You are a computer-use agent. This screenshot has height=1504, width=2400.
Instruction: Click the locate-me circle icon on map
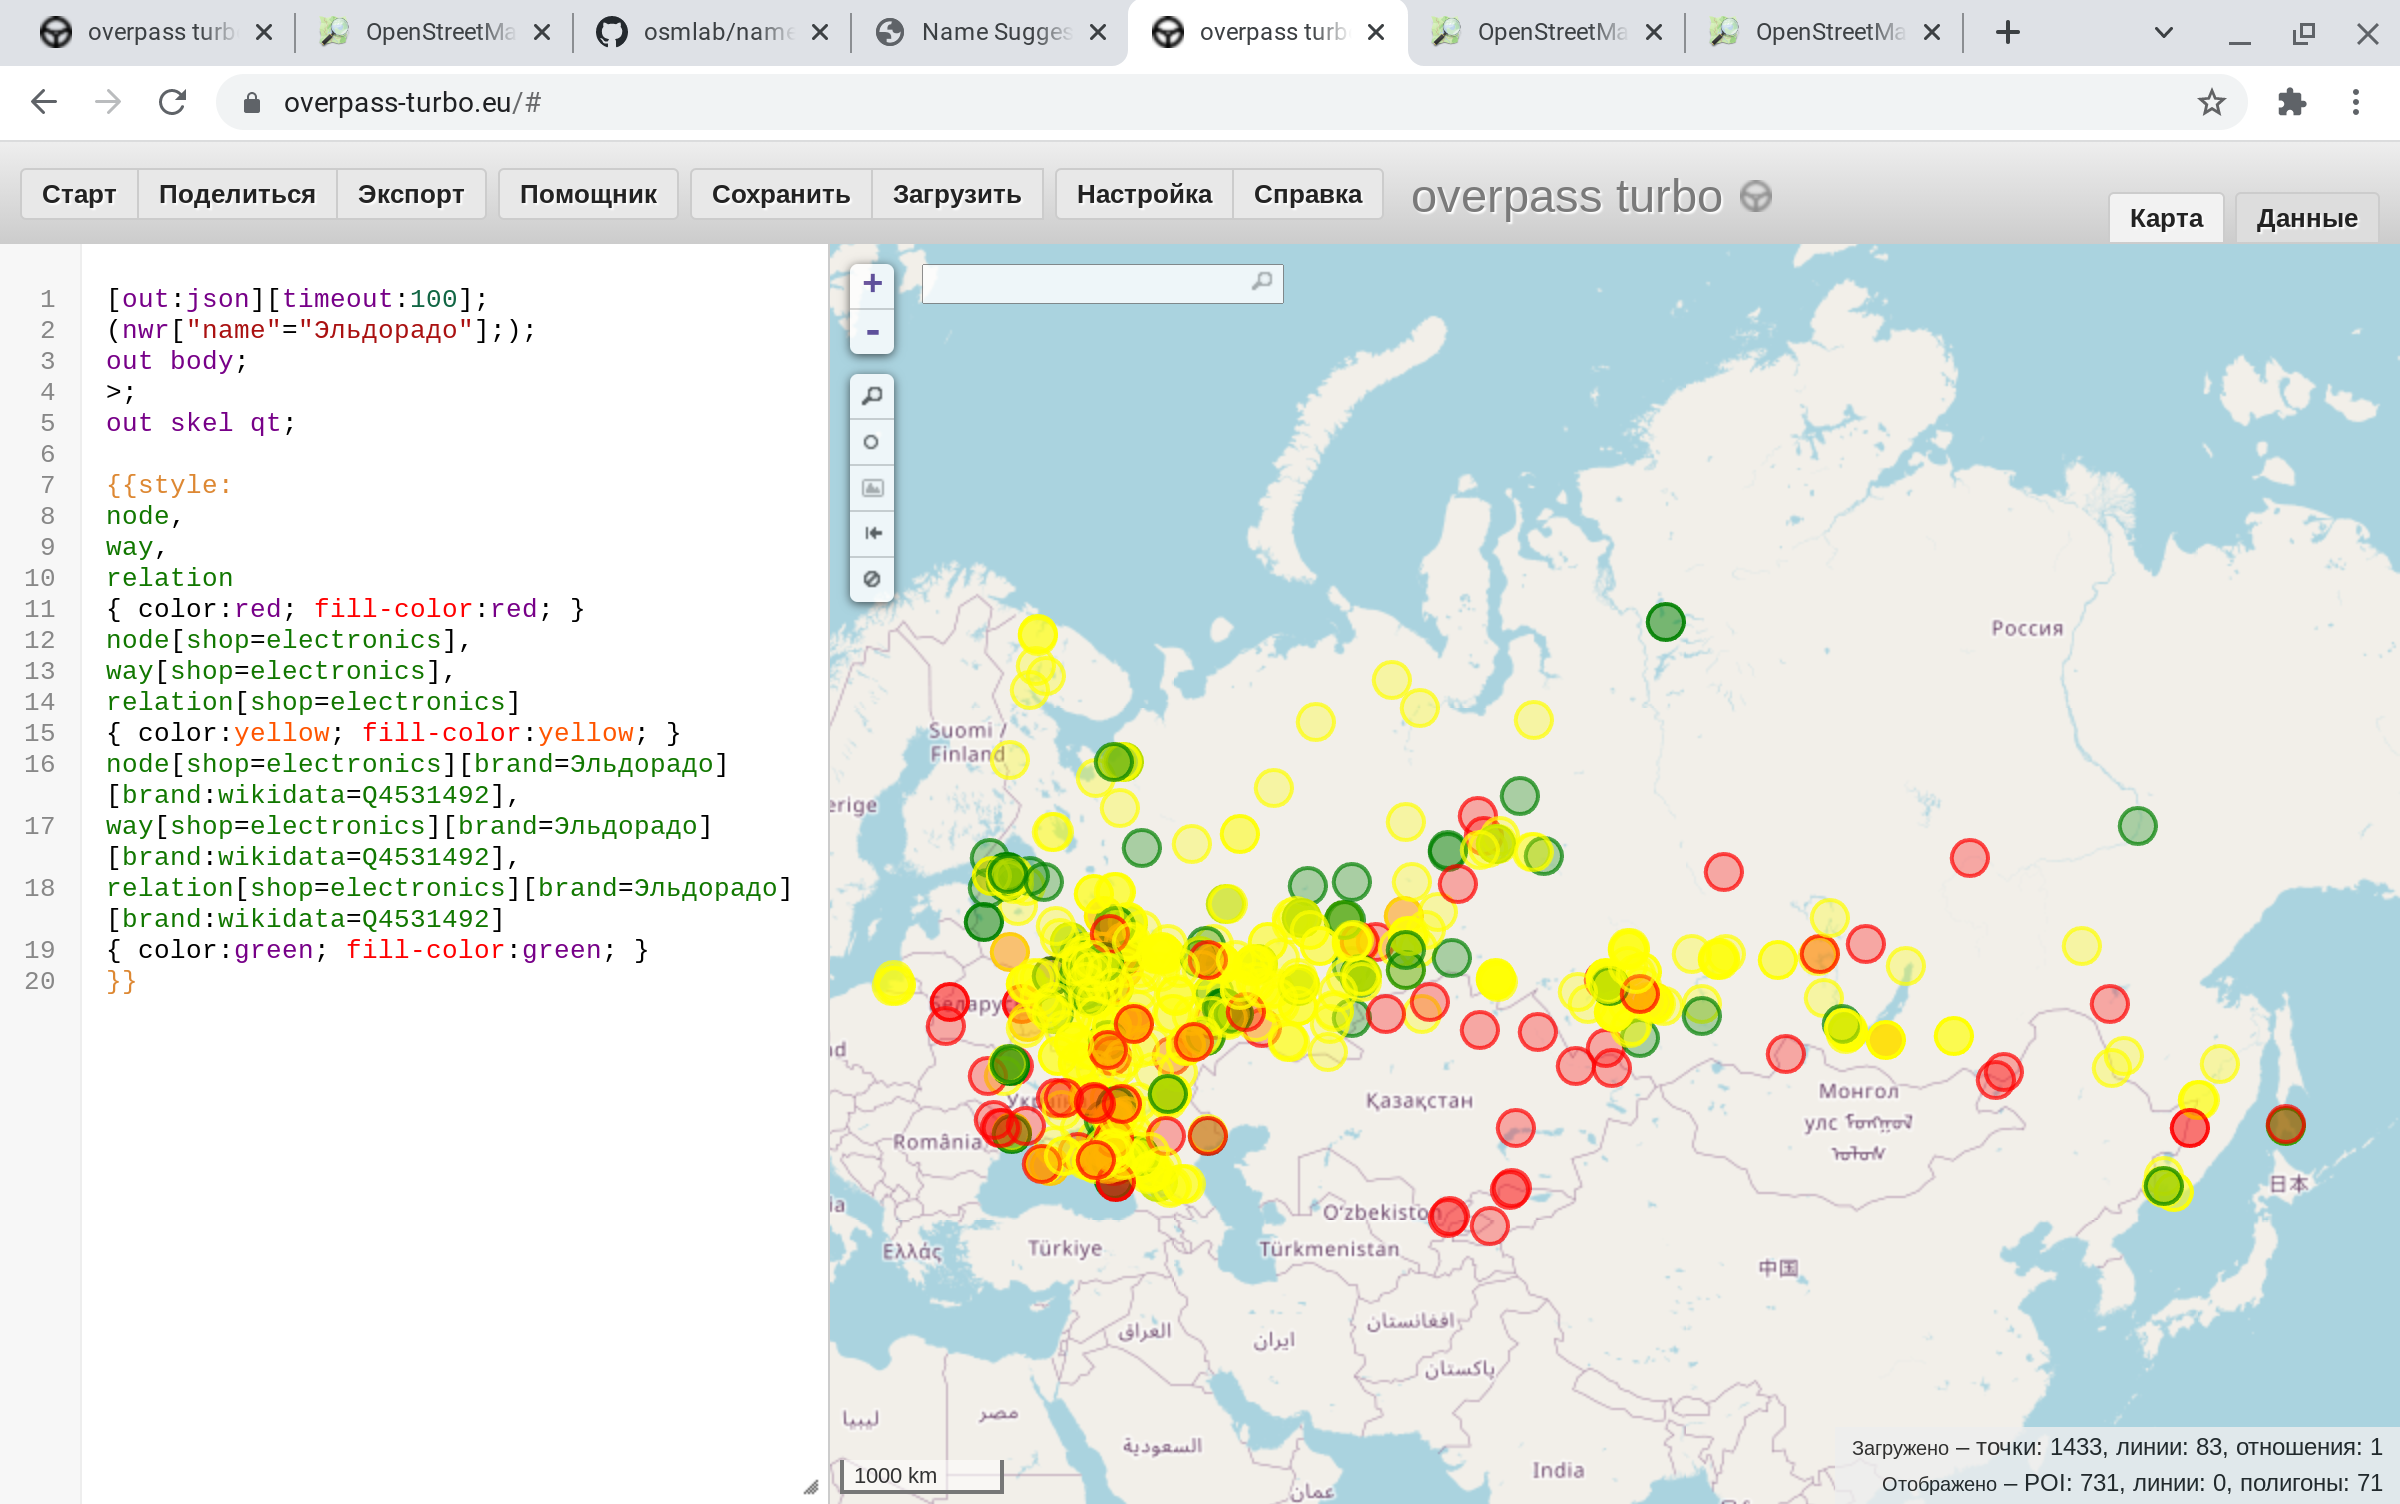coord(872,442)
